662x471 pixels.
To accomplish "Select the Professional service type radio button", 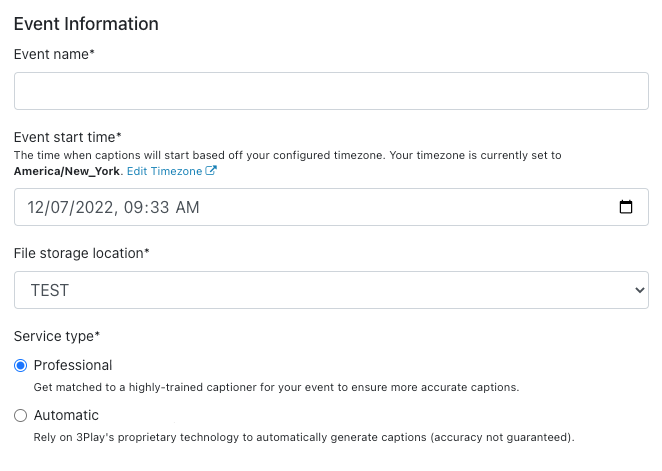I will coord(21,366).
